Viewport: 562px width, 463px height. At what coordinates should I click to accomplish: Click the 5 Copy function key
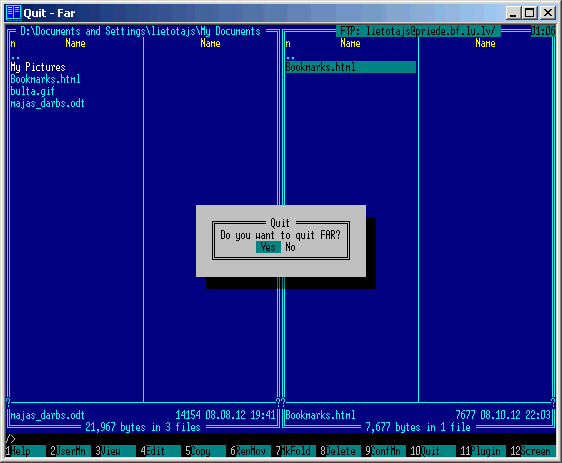(x=205, y=451)
